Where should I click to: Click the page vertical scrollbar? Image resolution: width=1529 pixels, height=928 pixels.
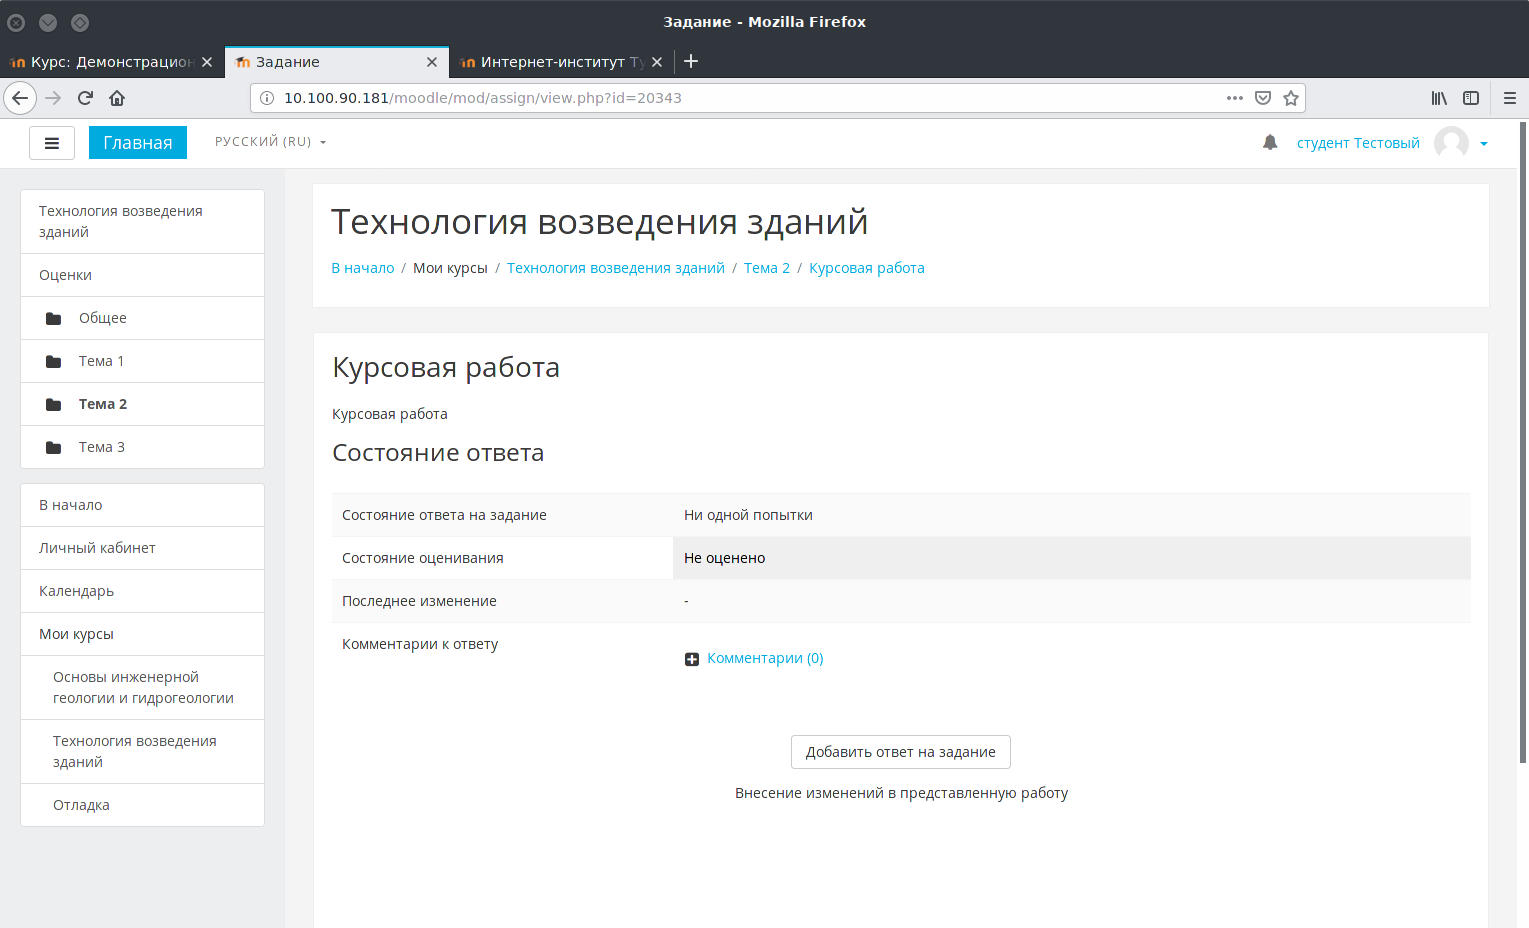(1523, 442)
